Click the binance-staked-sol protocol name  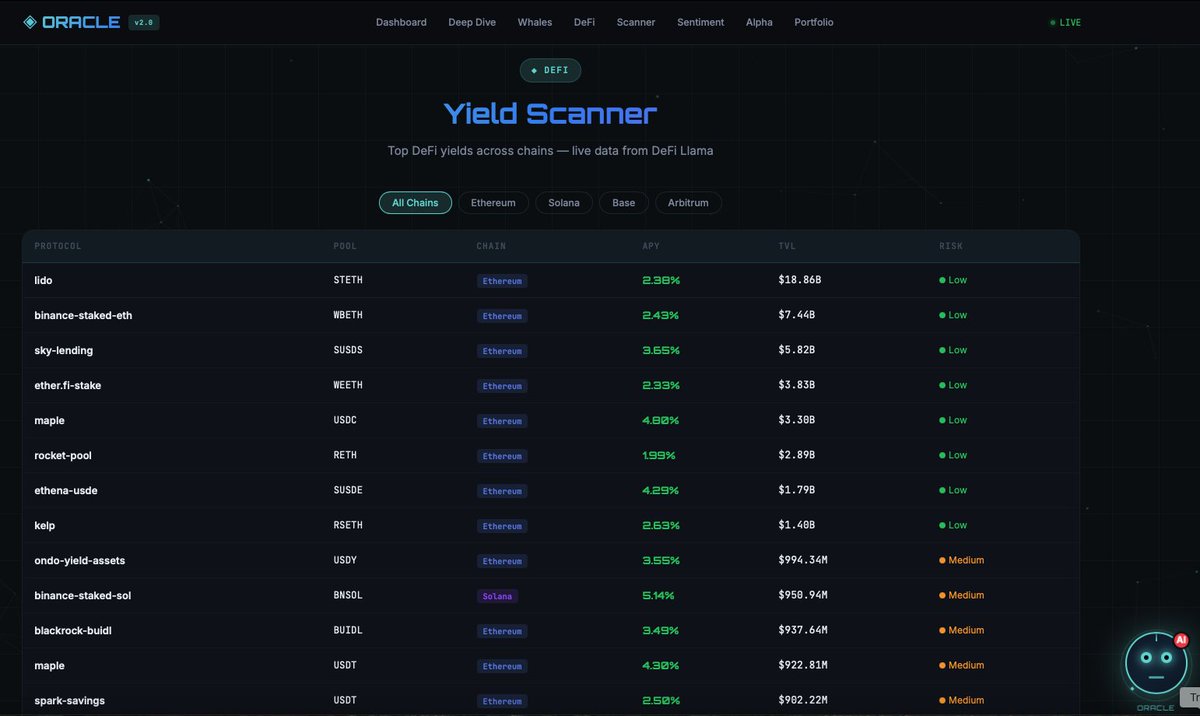point(83,595)
